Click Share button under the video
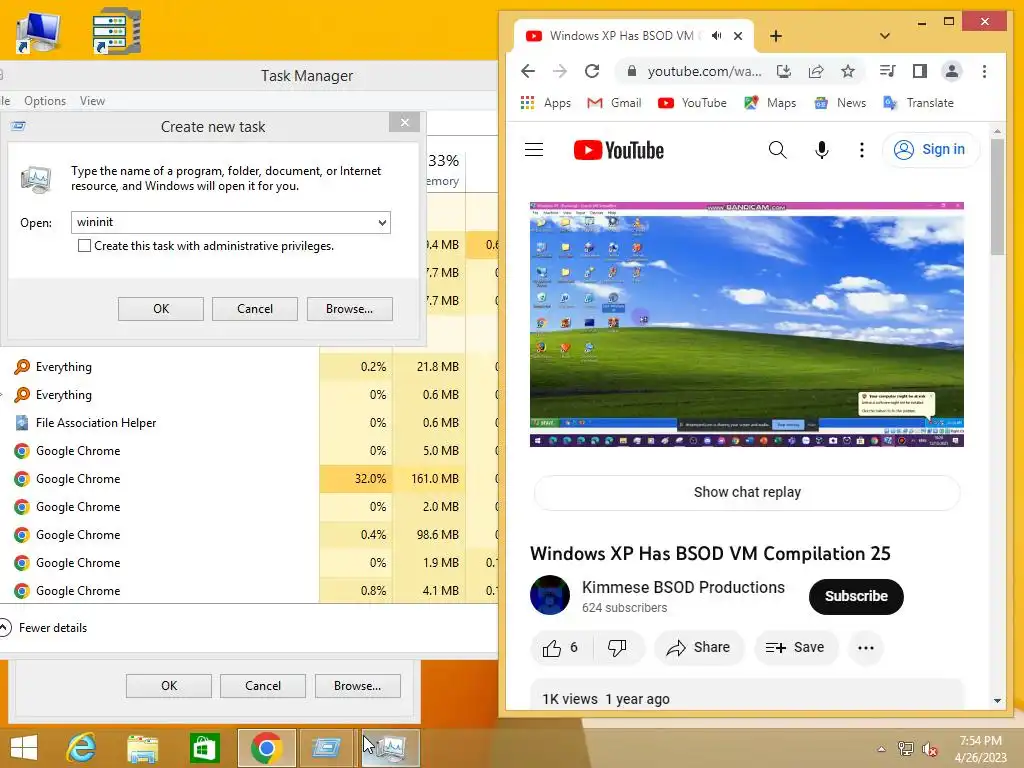 [698, 647]
